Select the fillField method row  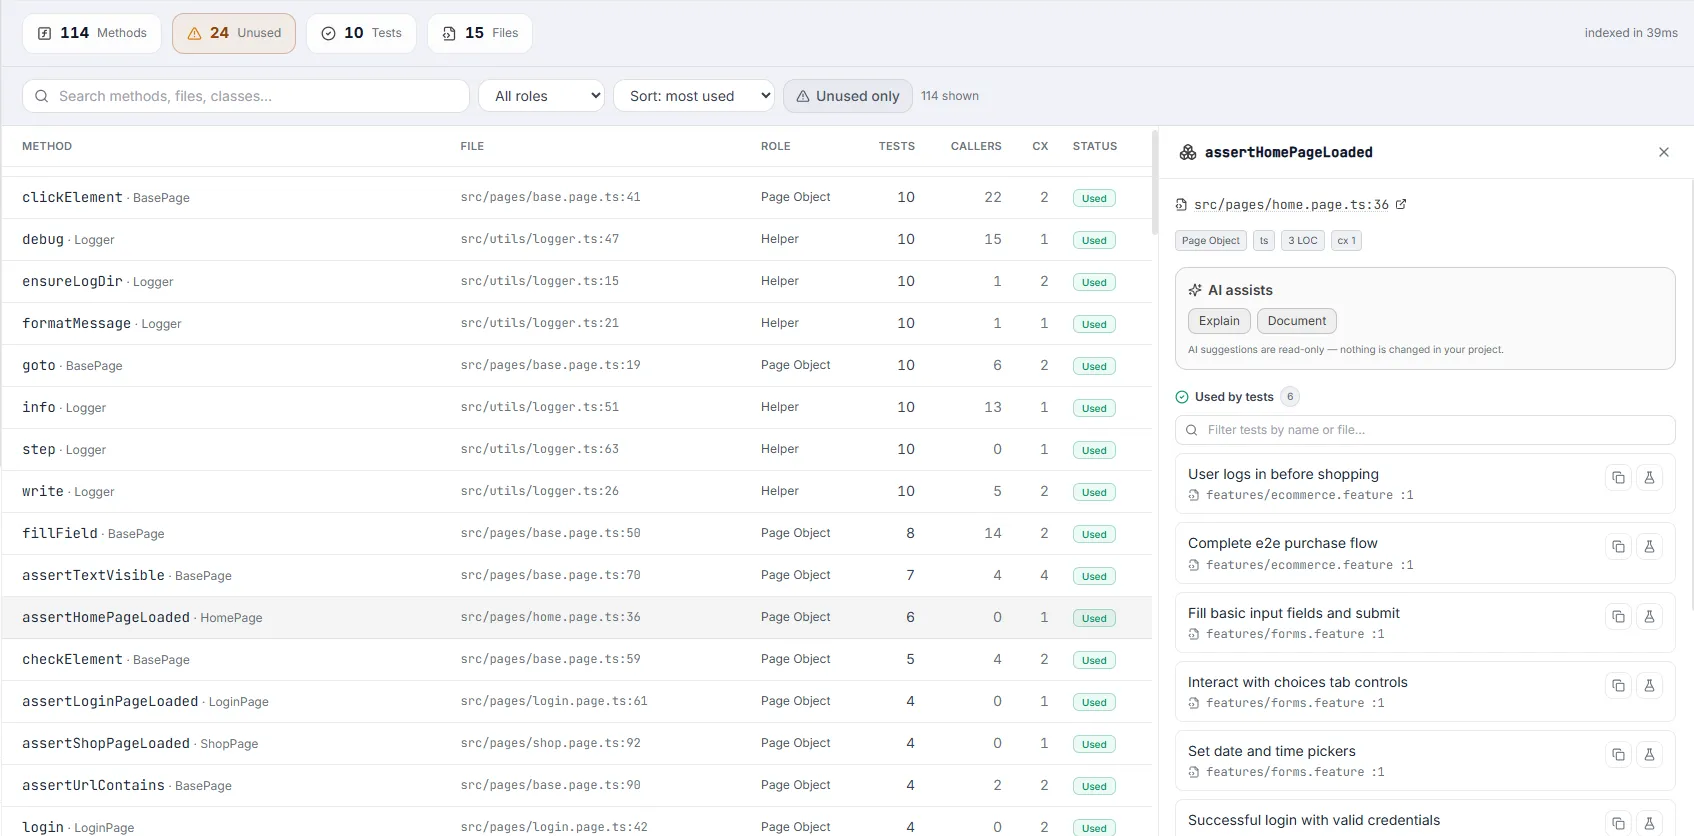pos(576,533)
